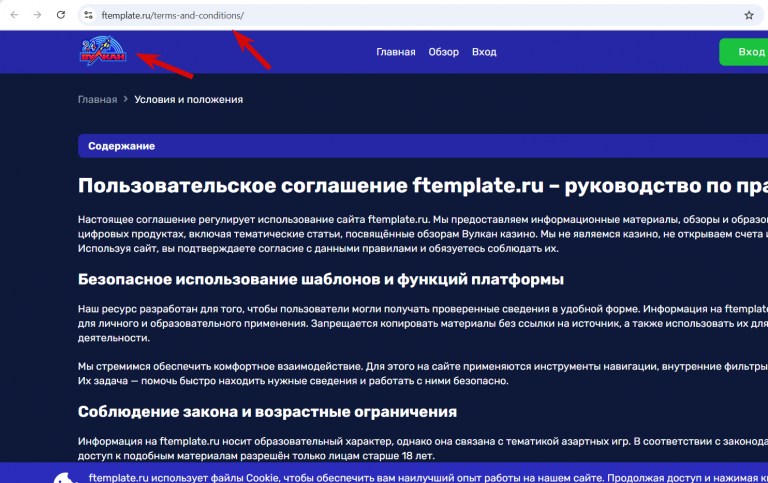Click the Пользовательское соглашение ftemplate.ru heading
Image resolution: width=768 pixels, height=483 pixels.
(x=423, y=186)
